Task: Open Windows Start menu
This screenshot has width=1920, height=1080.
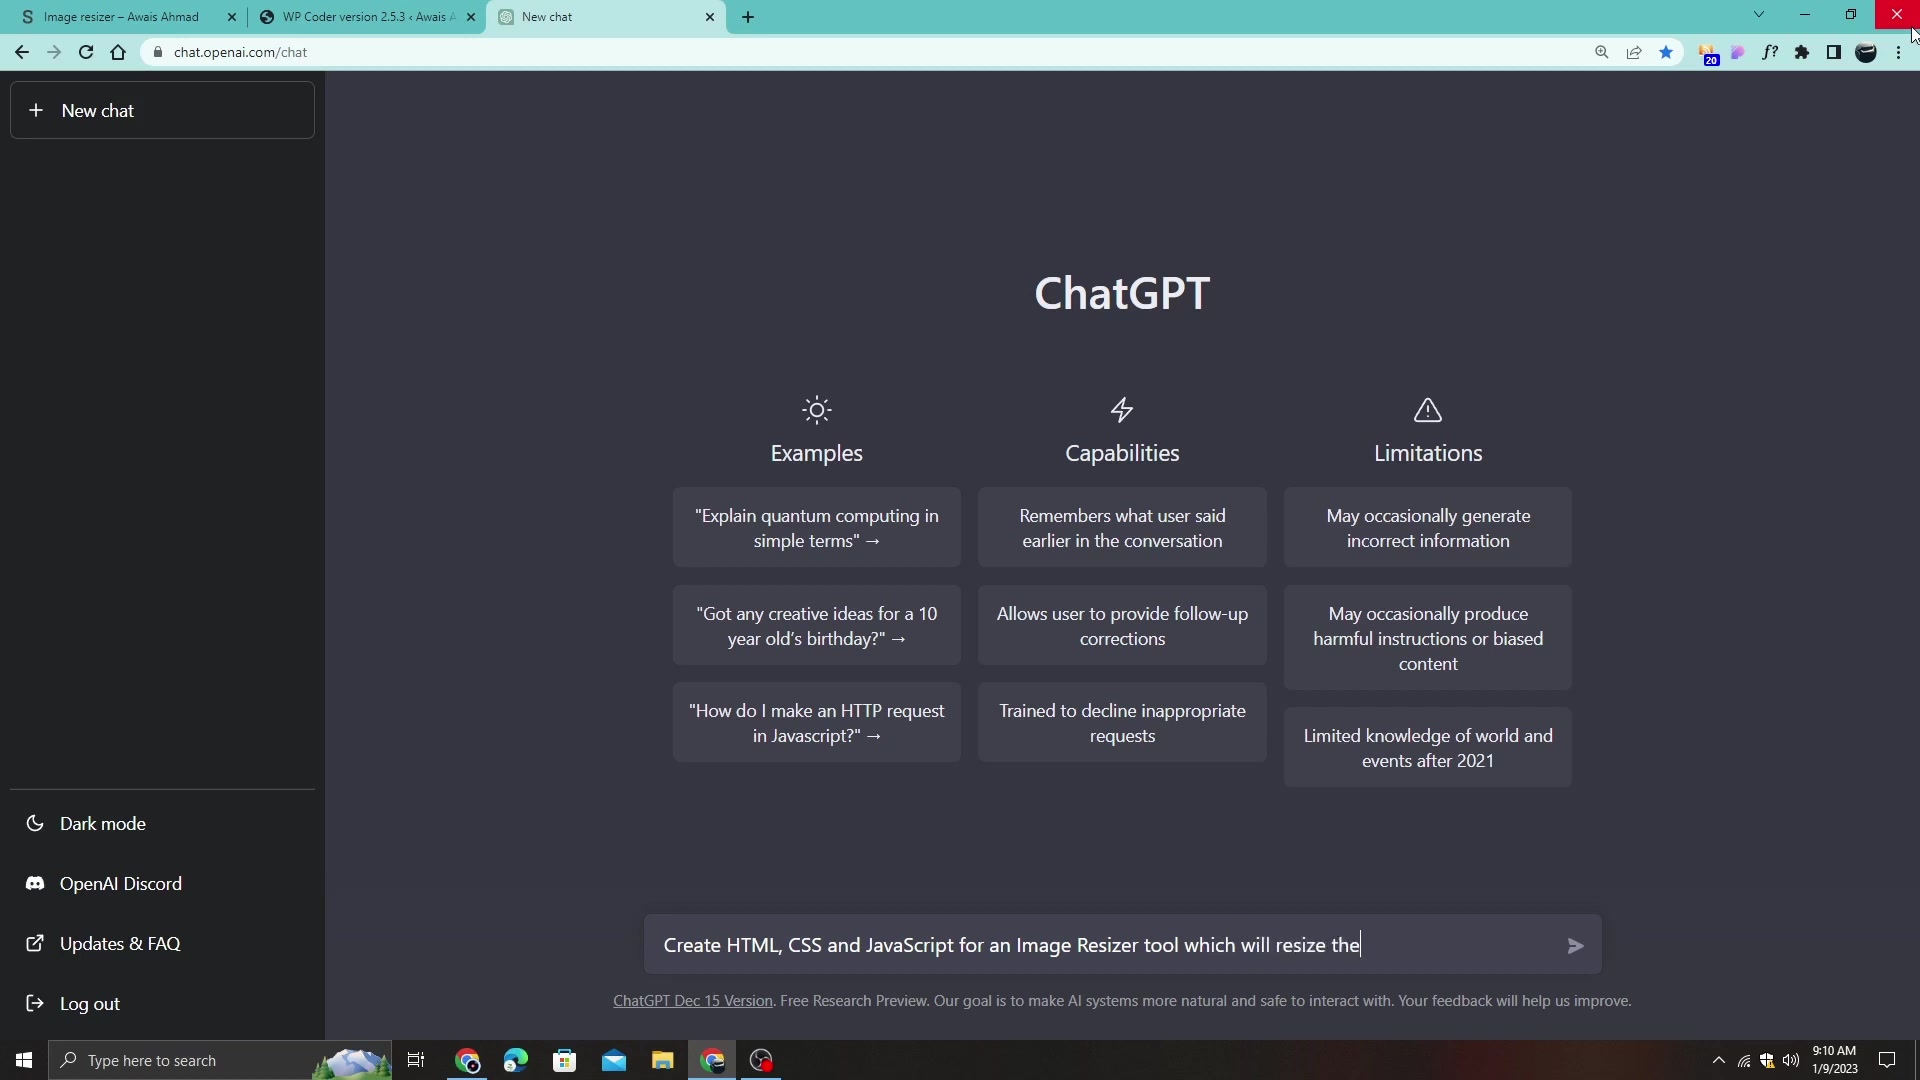Action: point(24,1060)
